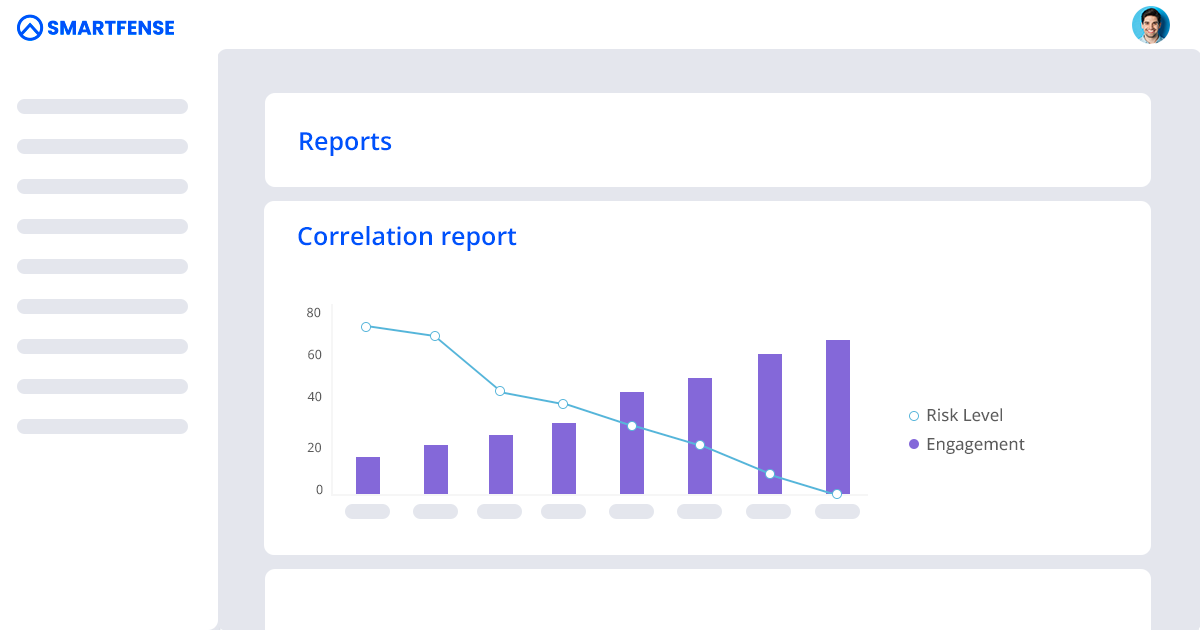The width and height of the screenshot is (1200, 630).
Task: Click the Correlation report title
Action: 407,237
